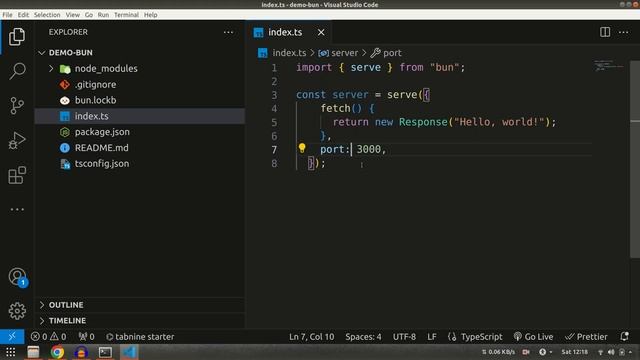This screenshot has width=640, height=360.
Task: Show additional views ellipsis in activity bar
Action: [x=17, y=209]
